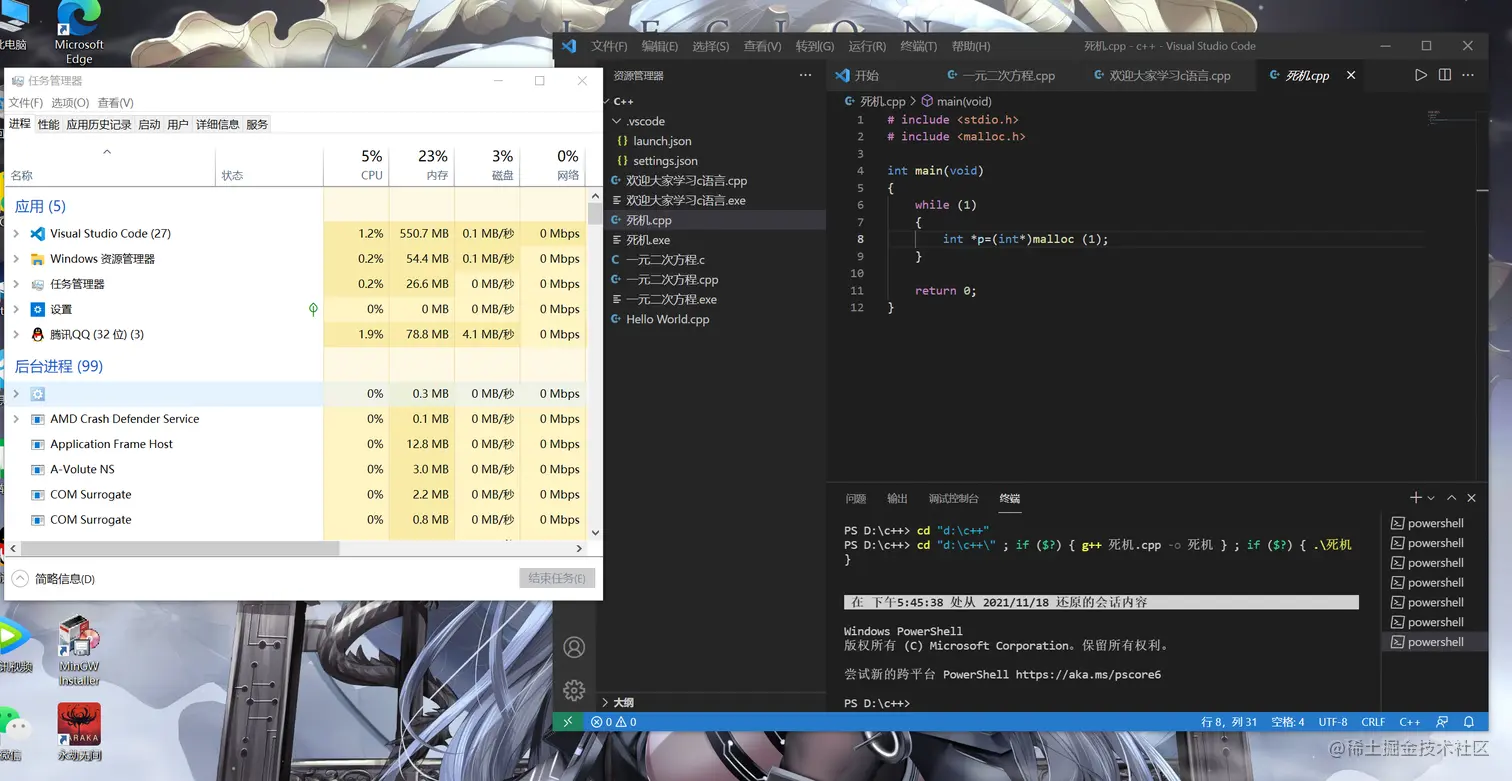Close the 死机.cpp editor tab
This screenshot has width=1512, height=781.
pos(1351,75)
